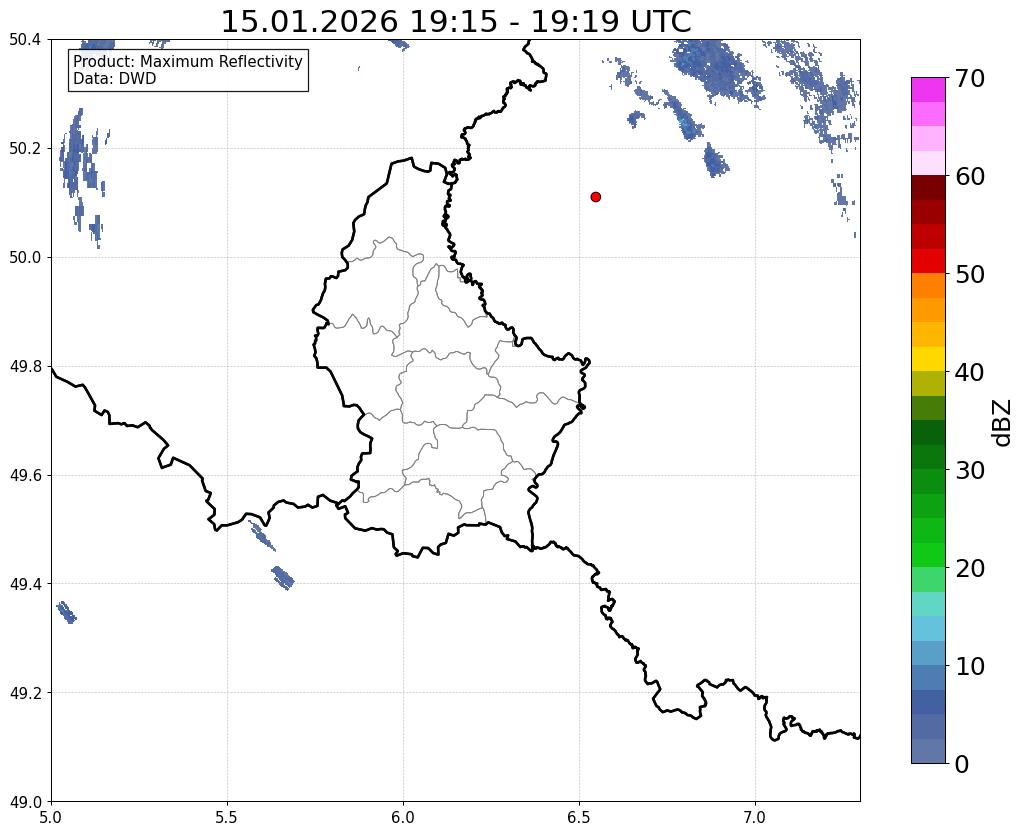Click the y-axis latitude label "50.4"
This screenshot has height=834, width=1023.
25,40
